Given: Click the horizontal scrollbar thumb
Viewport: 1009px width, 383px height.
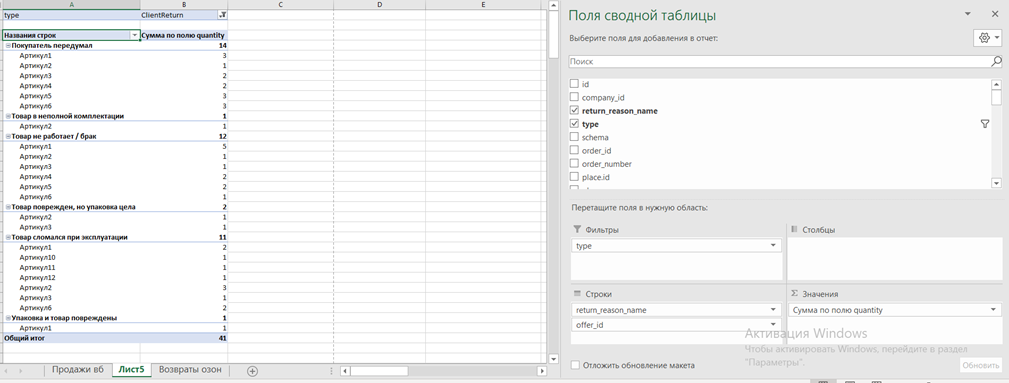Looking at the screenshot, I should pyautogui.click(x=379, y=371).
